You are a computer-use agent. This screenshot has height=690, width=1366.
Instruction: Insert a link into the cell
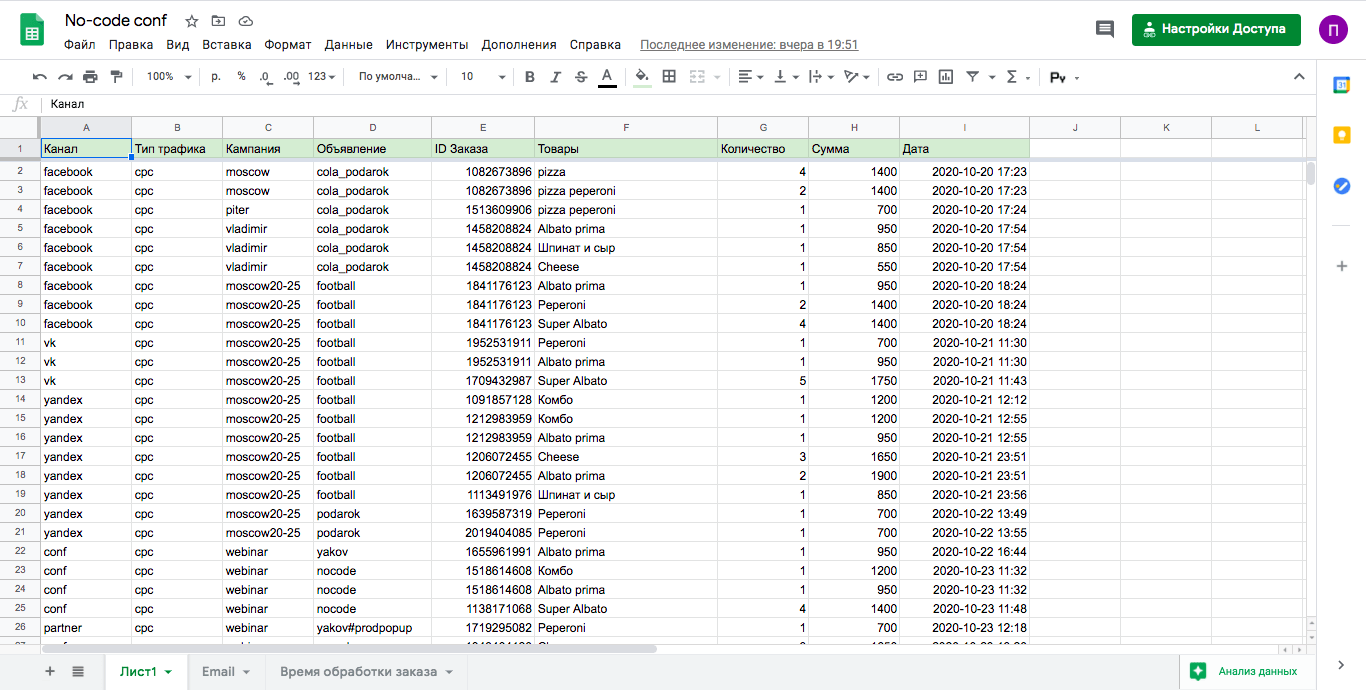tap(895, 77)
